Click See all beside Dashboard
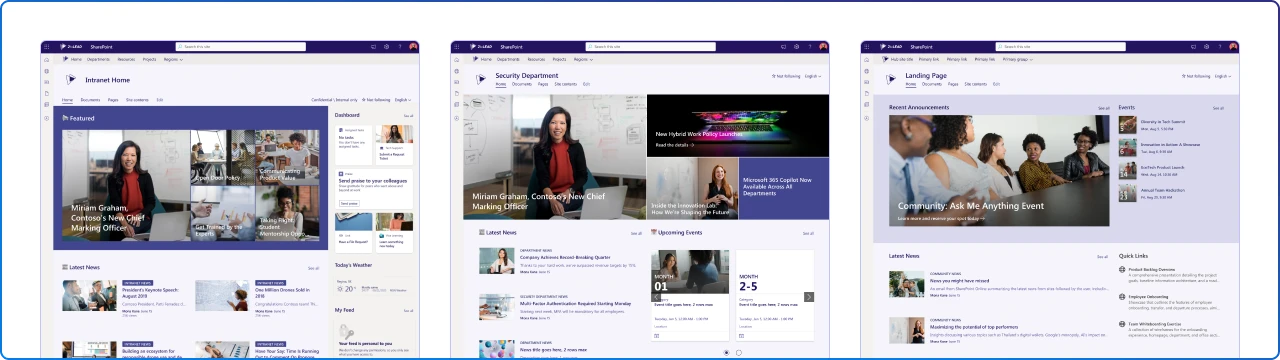Image resolution: width=1280 pixels, height=360 pixels. click(408, 116)
